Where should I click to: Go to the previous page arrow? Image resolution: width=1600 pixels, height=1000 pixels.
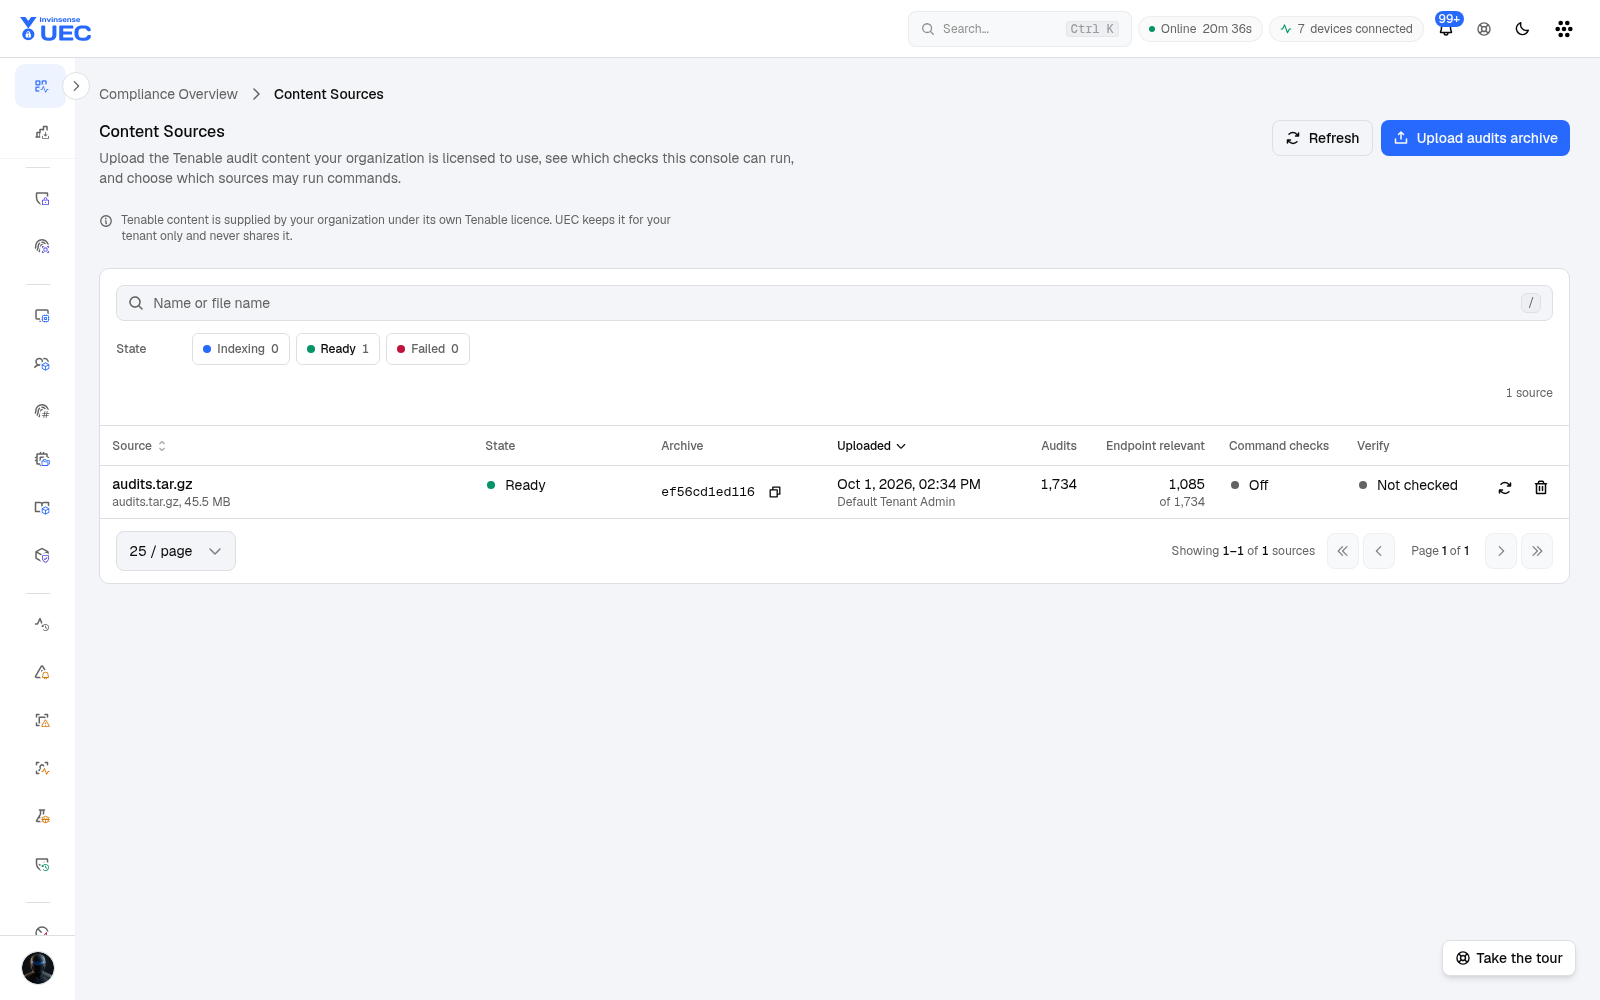[1379, 551]
